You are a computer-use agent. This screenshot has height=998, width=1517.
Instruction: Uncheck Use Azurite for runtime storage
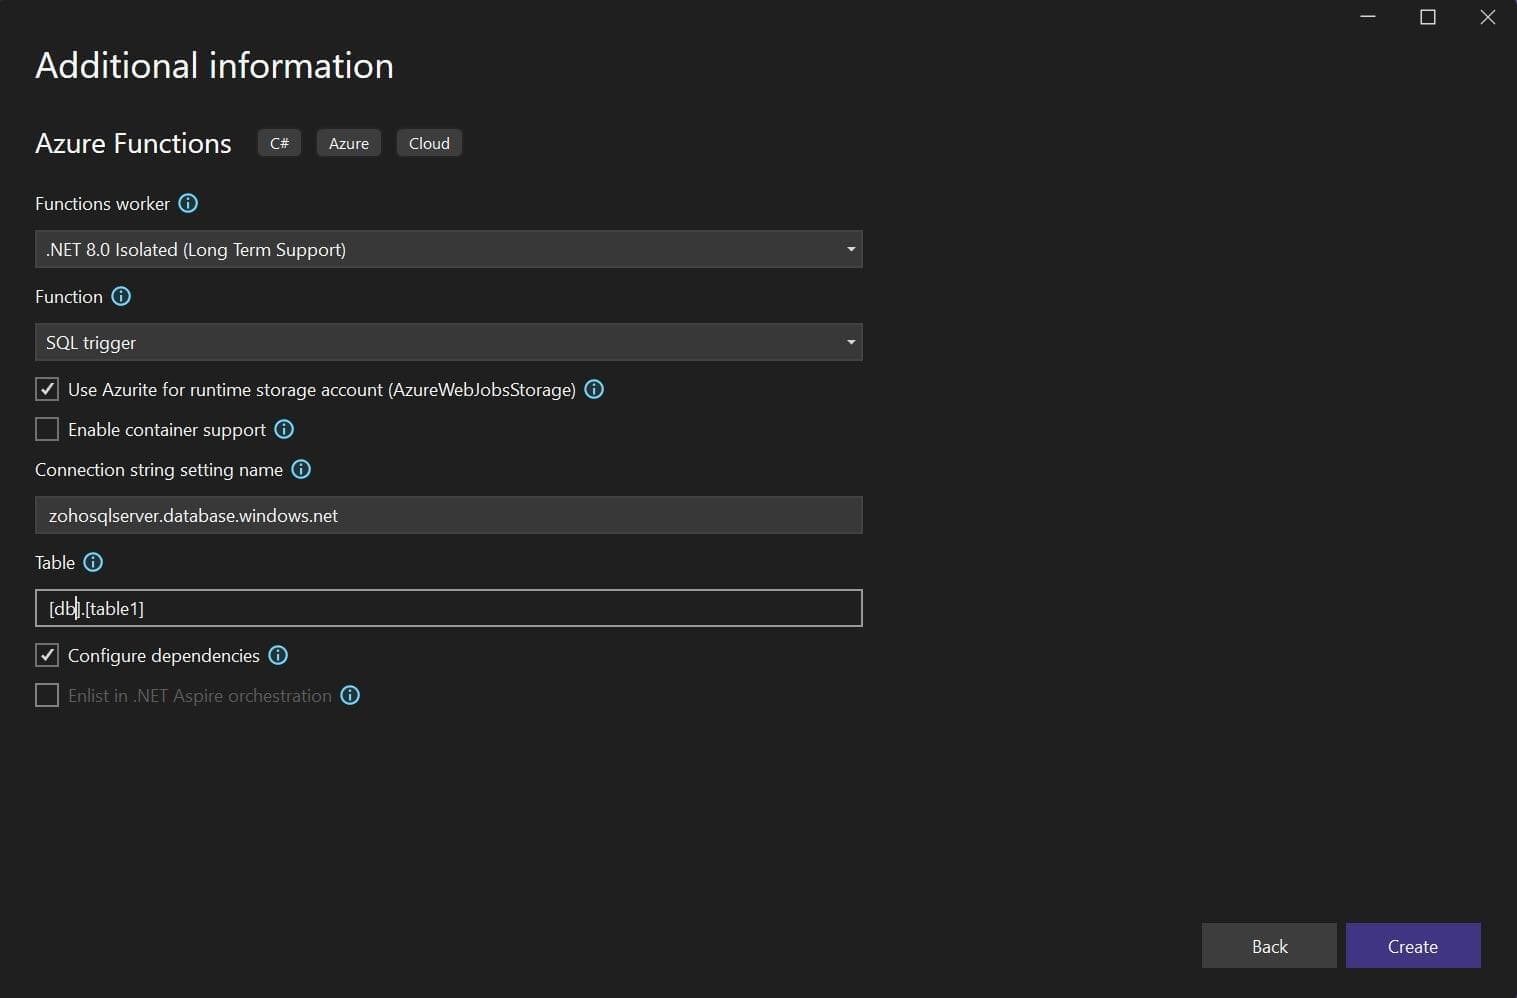coord(46,389)
